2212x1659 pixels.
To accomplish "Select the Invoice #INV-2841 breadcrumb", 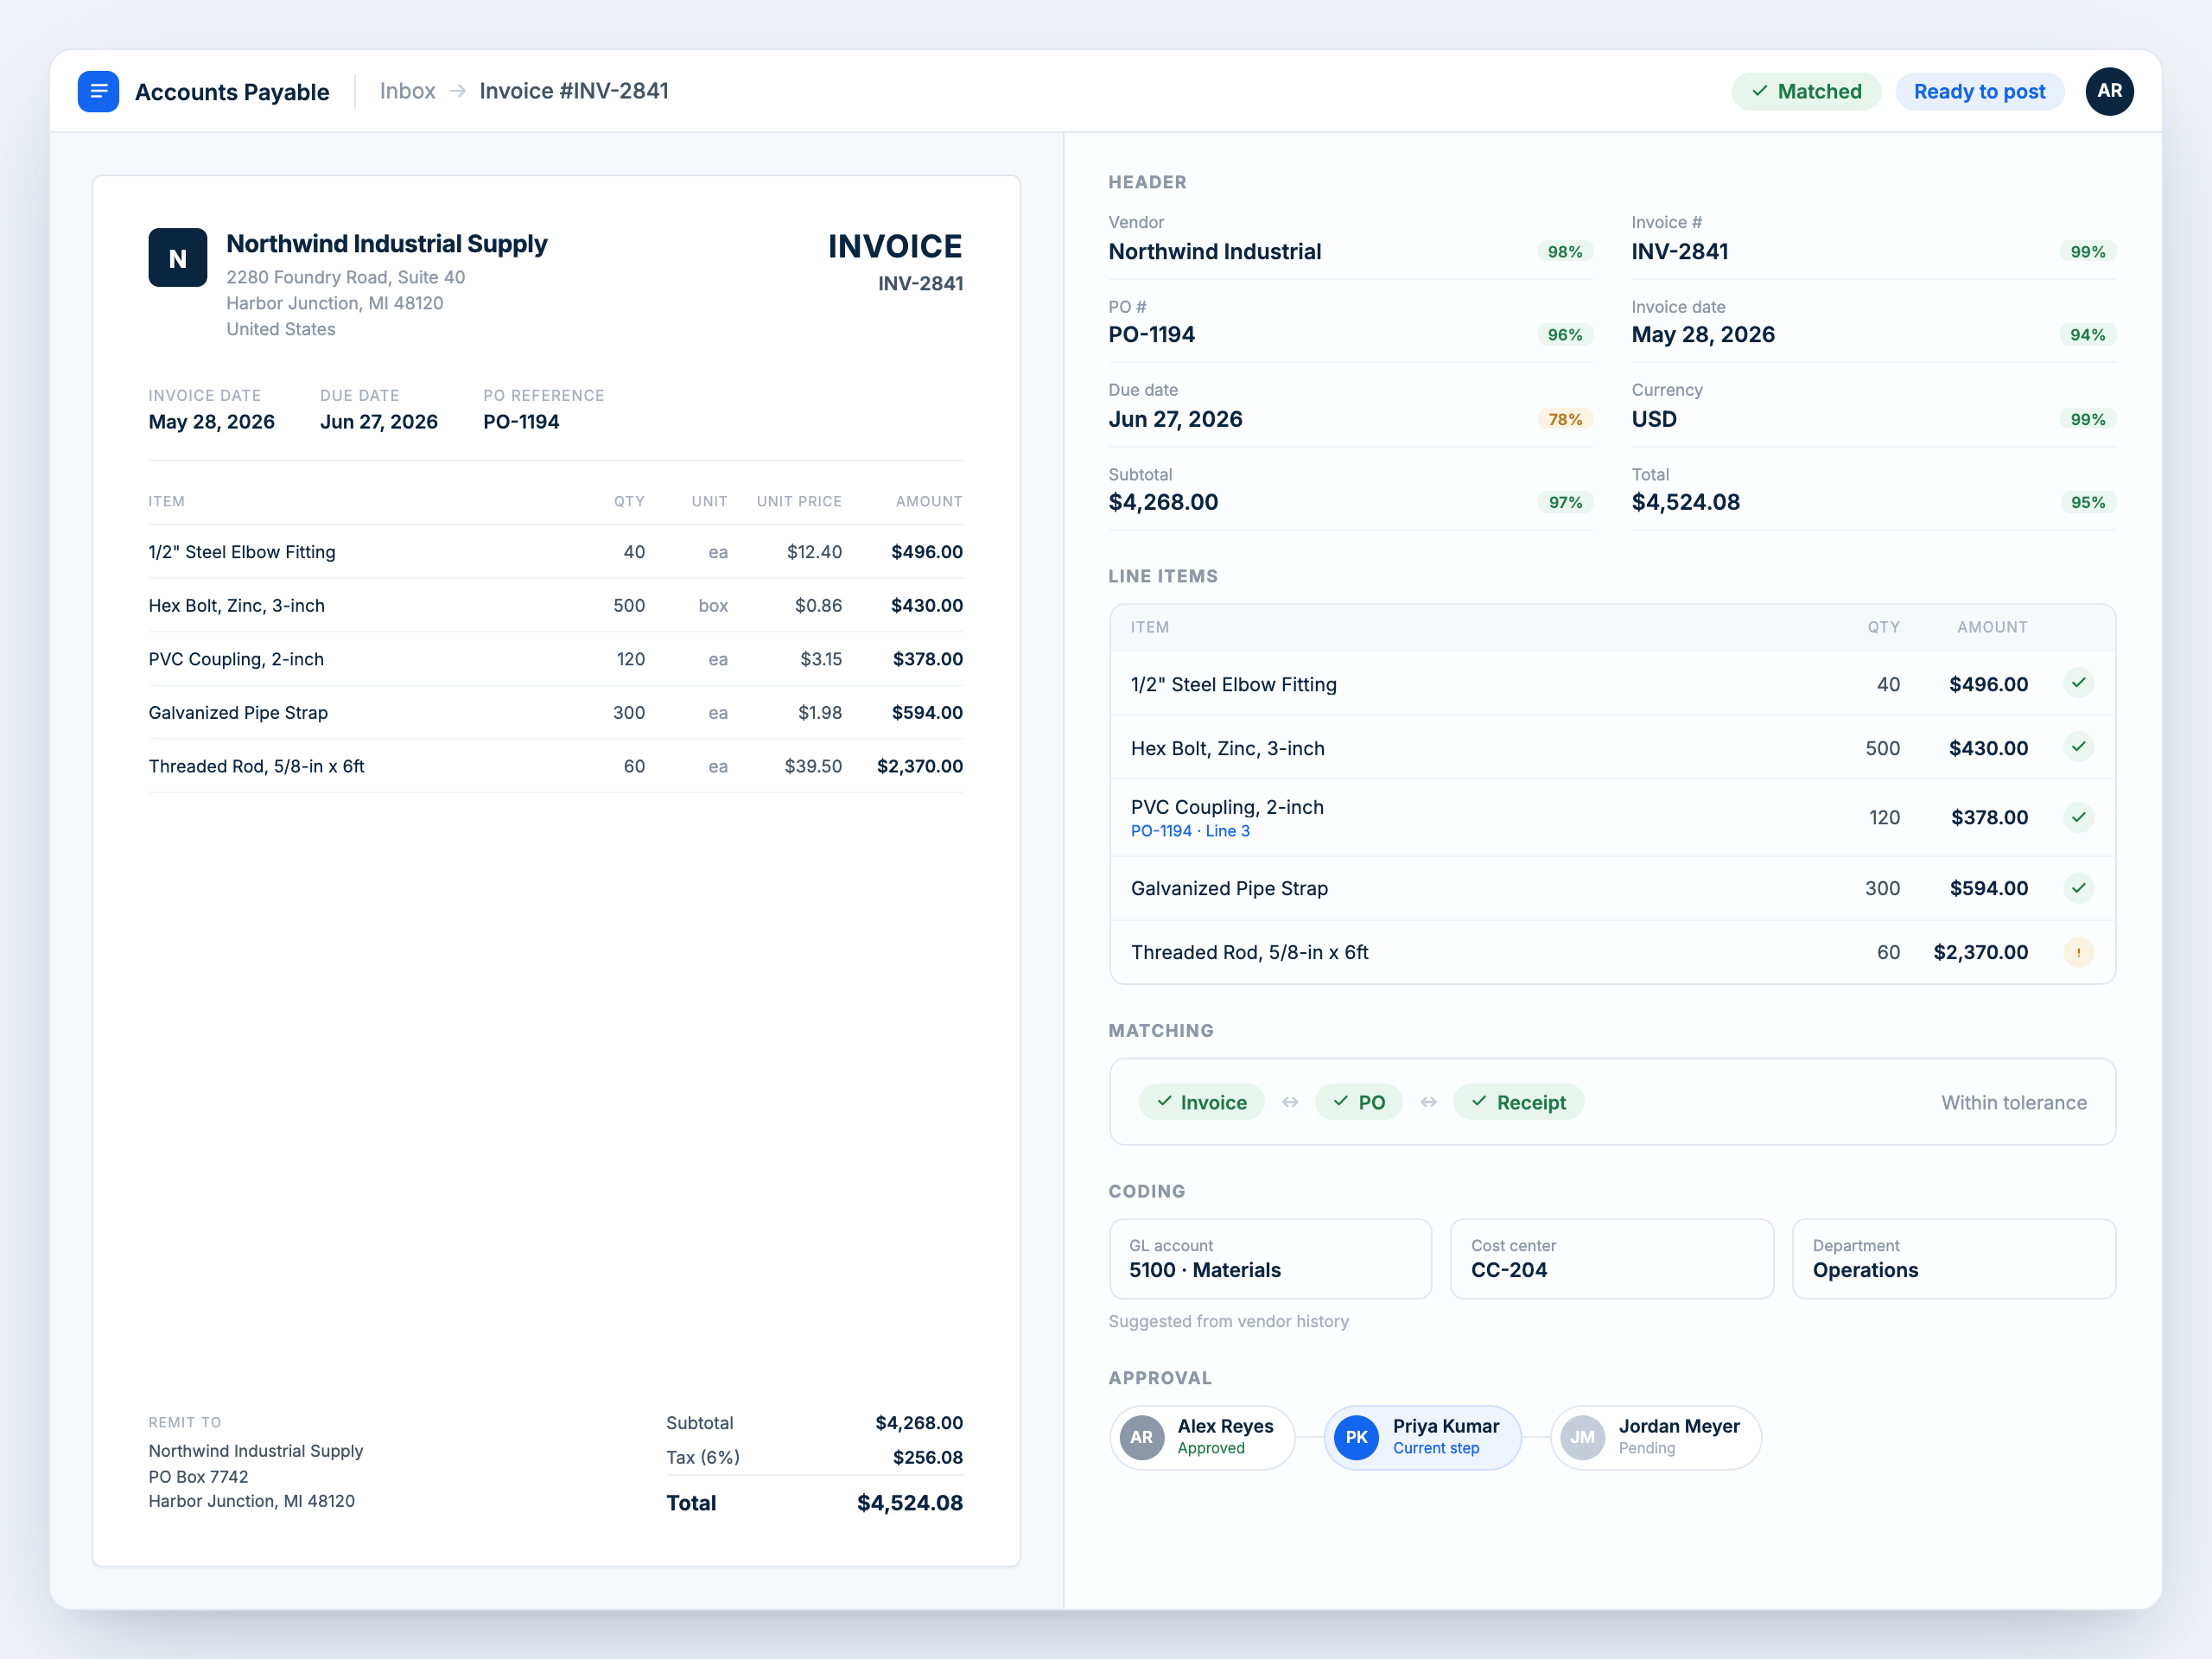I will [574, 91].
